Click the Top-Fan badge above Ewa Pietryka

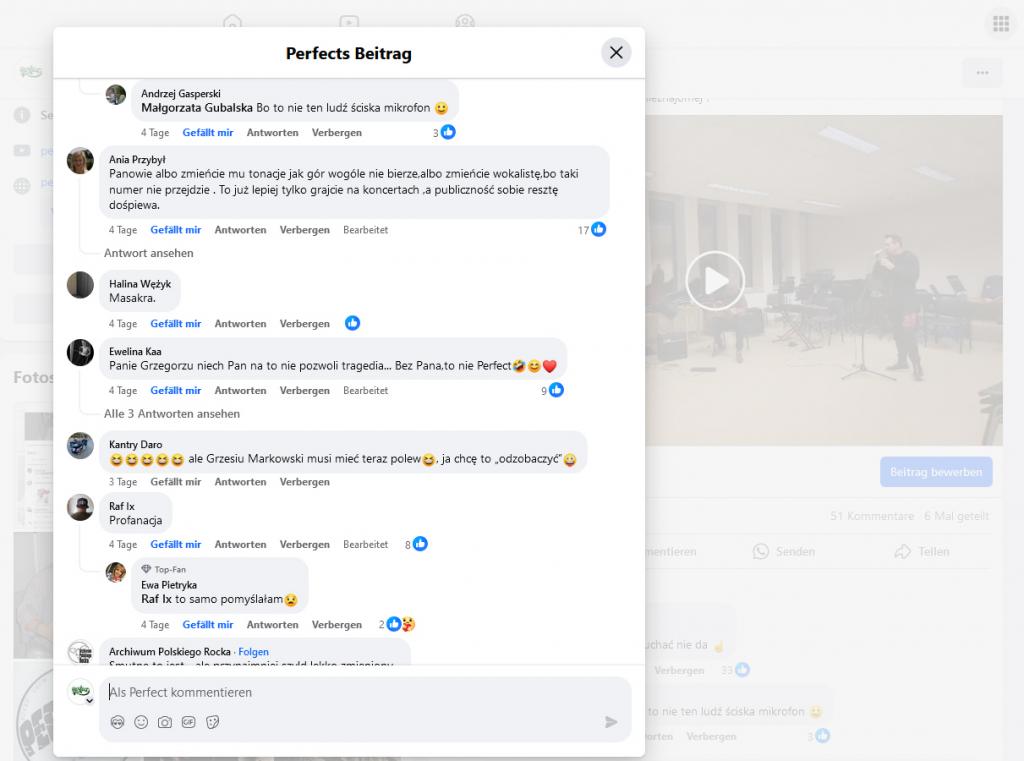[x=164, y=570]
